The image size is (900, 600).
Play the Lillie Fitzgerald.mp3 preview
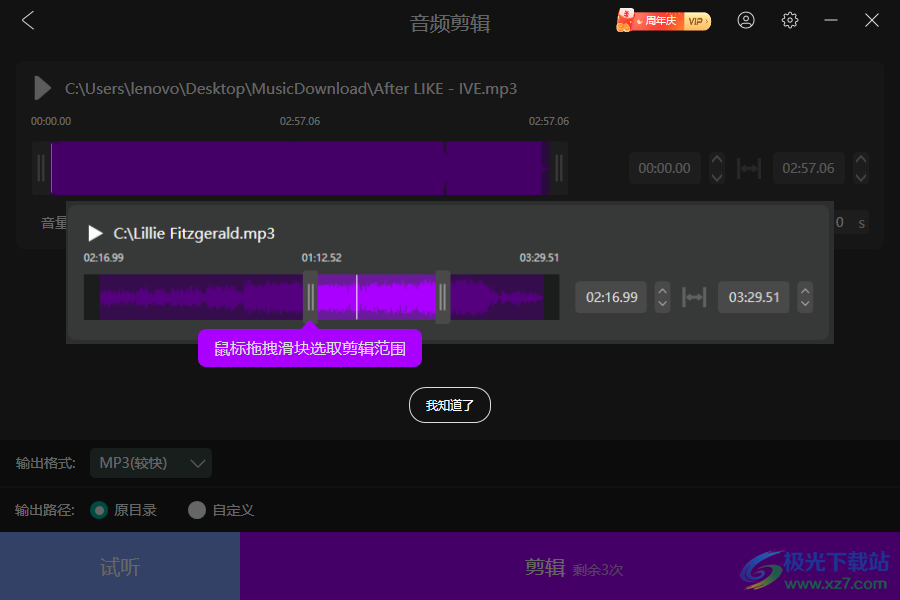[x=95, y=233]
